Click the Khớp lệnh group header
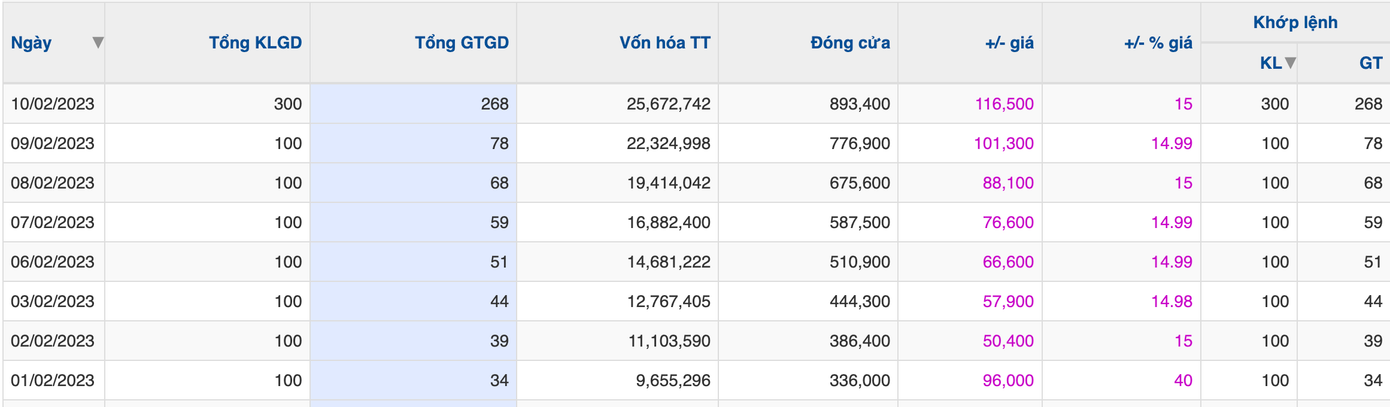Viewport: 1390px width, 407px height. [x=1295, y=22]
